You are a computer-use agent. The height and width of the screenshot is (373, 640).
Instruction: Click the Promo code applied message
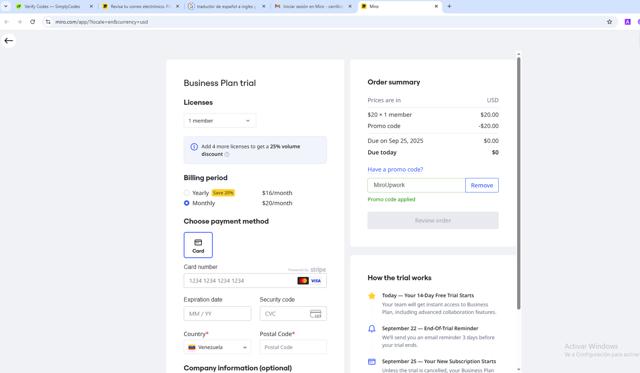point(391,200)
